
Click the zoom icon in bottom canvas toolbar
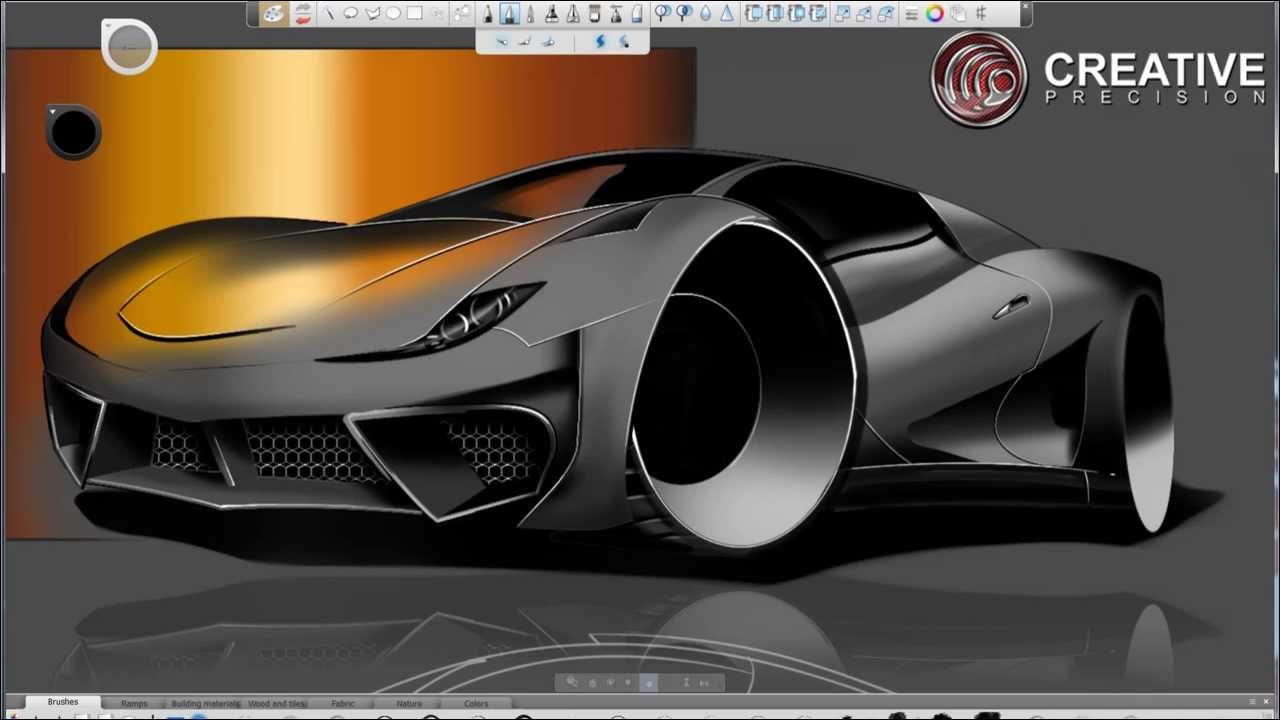(572, 682)
